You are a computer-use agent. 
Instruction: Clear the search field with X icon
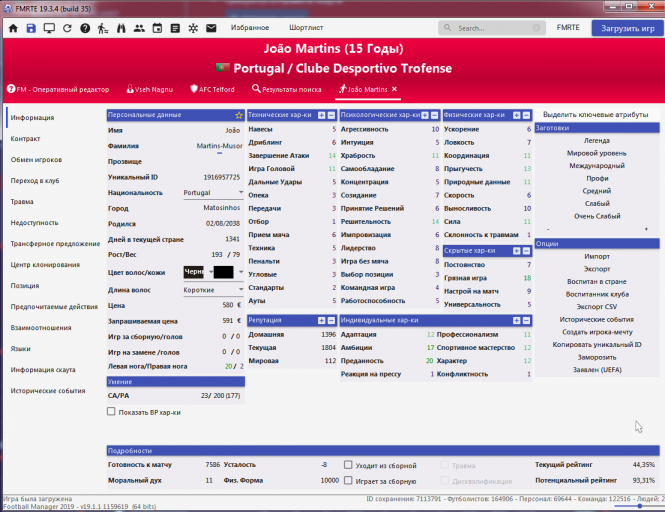[536, 28]
